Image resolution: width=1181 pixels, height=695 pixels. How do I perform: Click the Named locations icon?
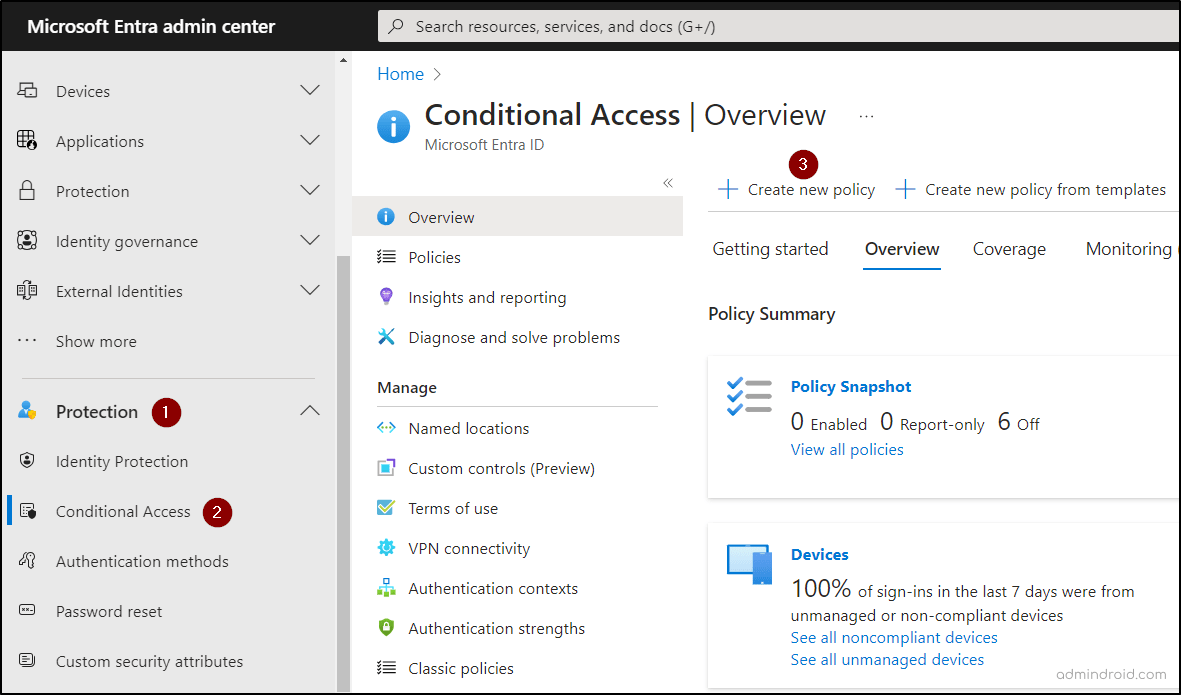386,428
